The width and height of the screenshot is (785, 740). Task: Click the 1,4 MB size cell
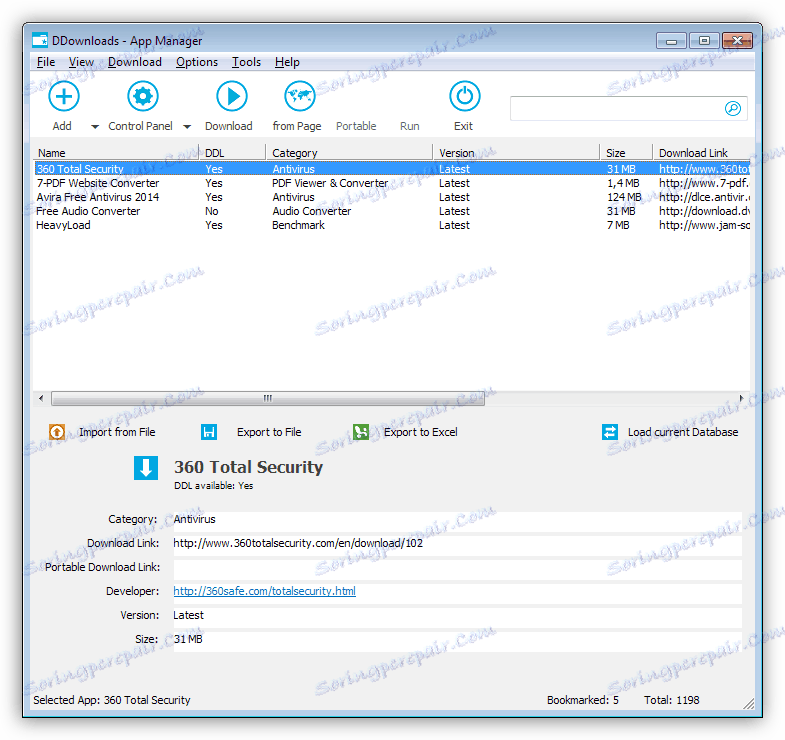(623, 183)
